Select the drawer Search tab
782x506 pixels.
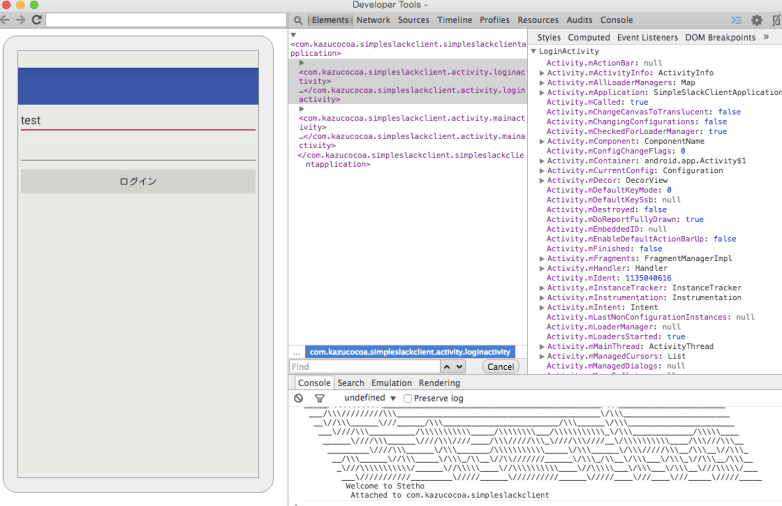click(x=351, y=383)
